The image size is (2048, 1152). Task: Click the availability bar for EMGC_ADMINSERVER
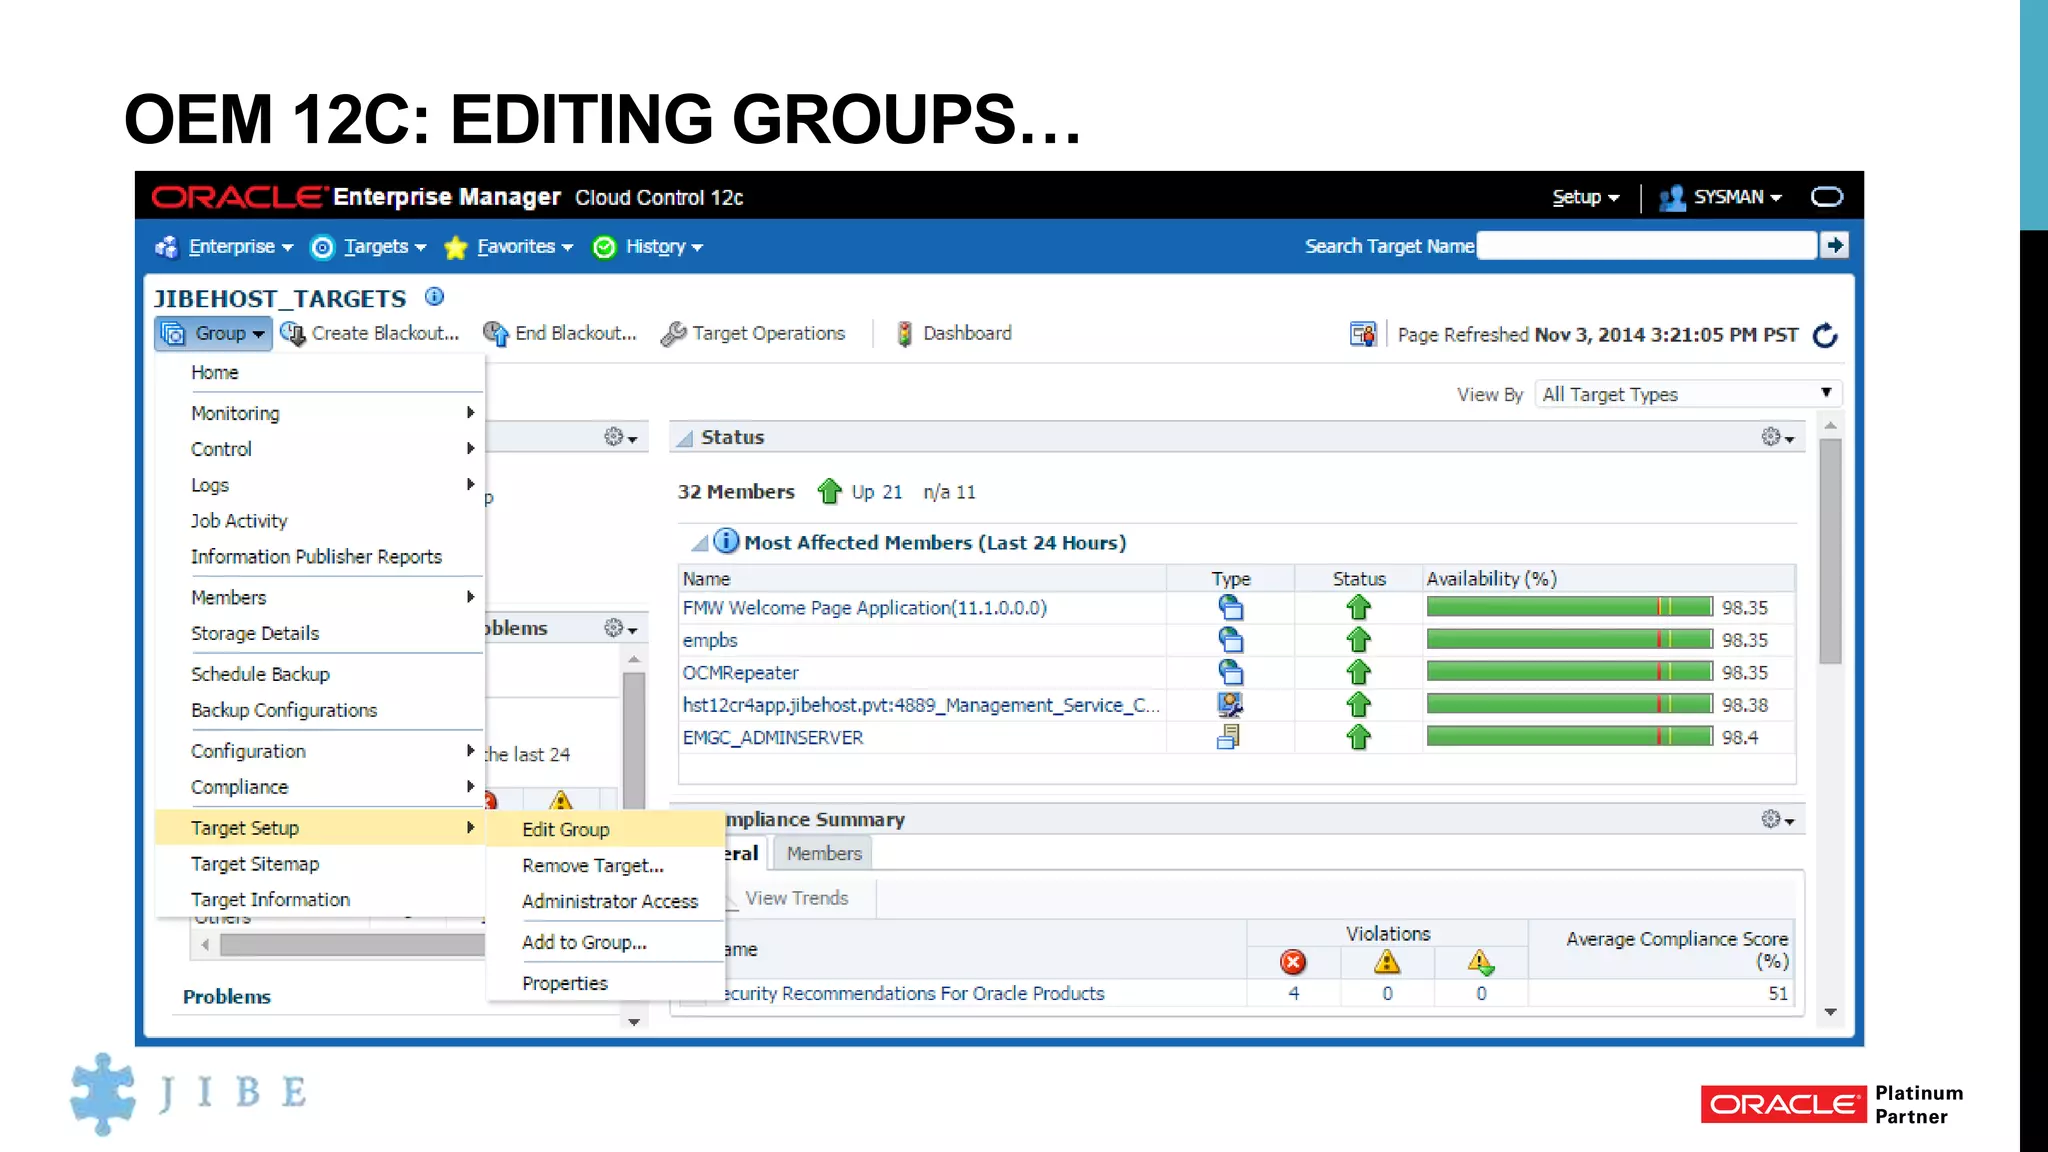(x=1569, y=737)
